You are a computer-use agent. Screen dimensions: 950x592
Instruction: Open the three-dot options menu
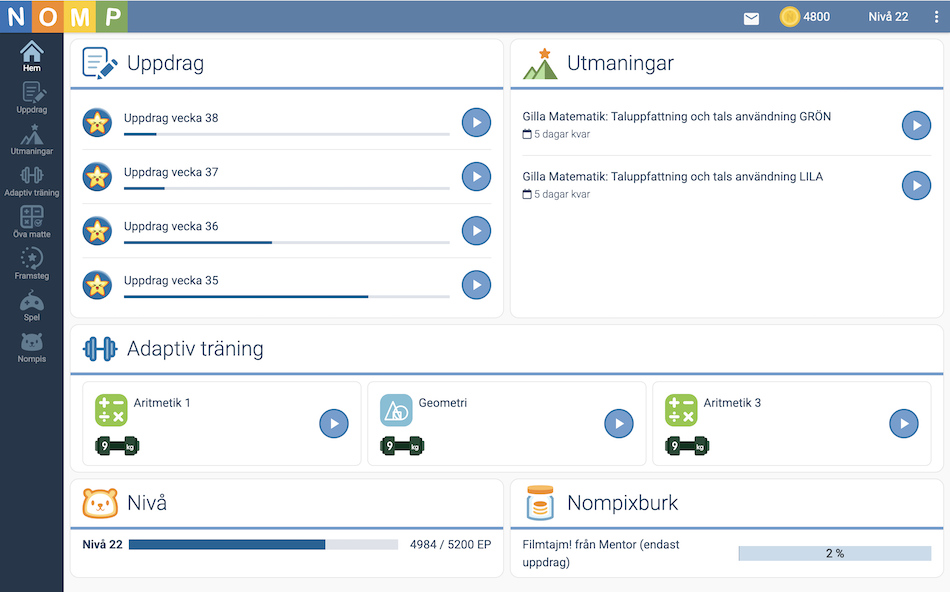pyautogui.click(x=936, y=17)
